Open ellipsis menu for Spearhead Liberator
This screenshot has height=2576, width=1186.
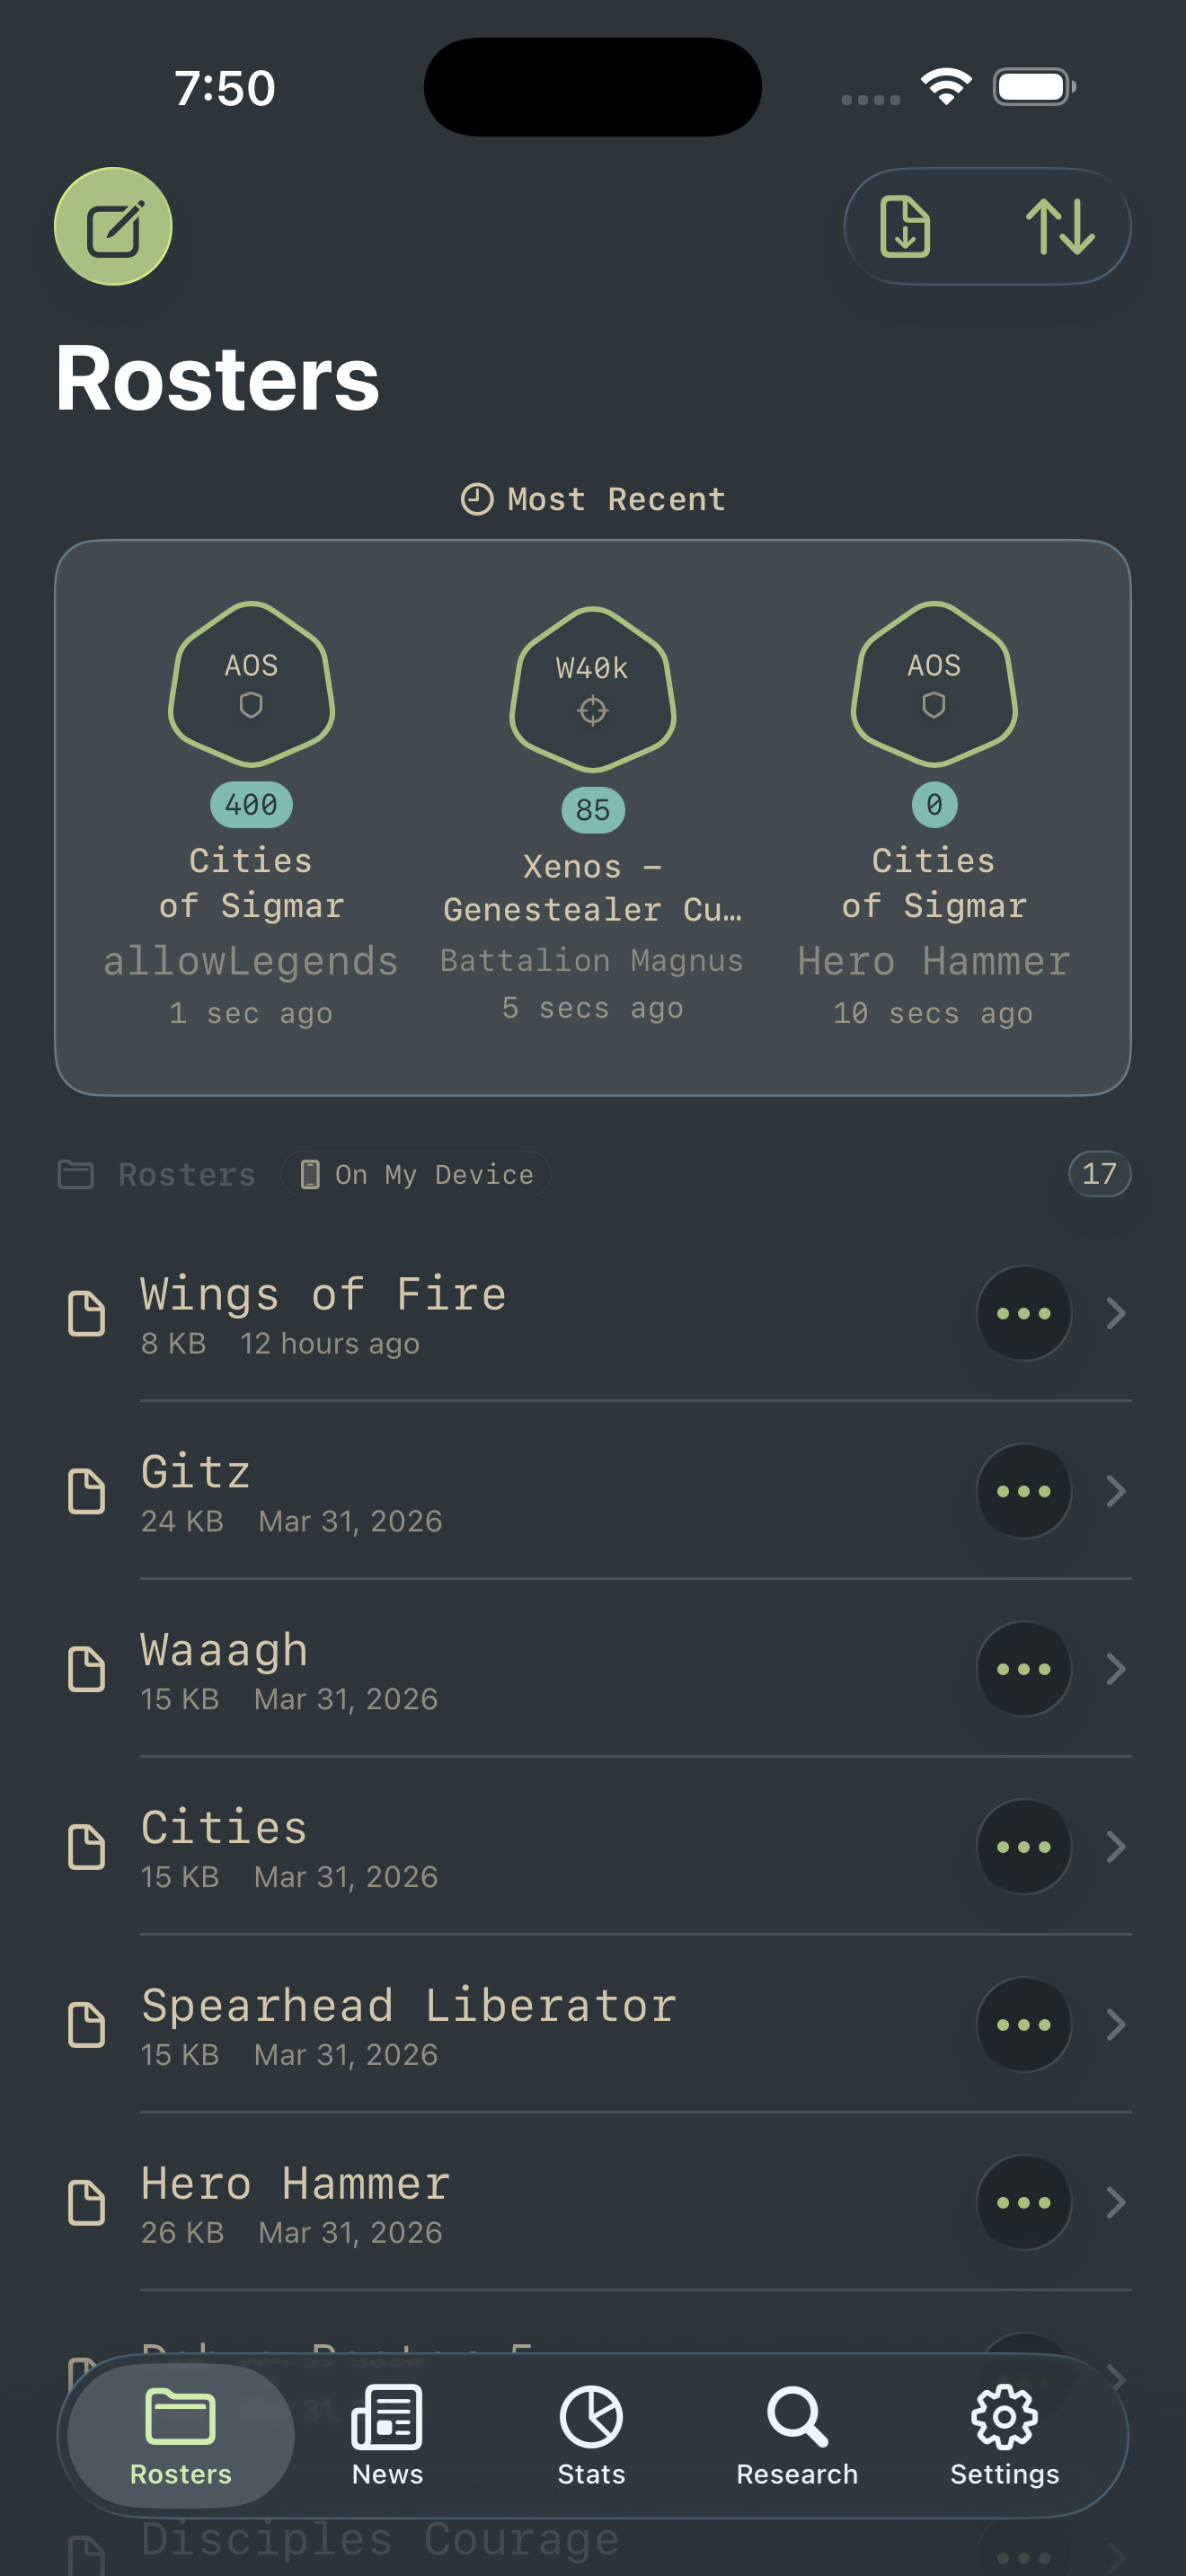click(1023, 2025)
